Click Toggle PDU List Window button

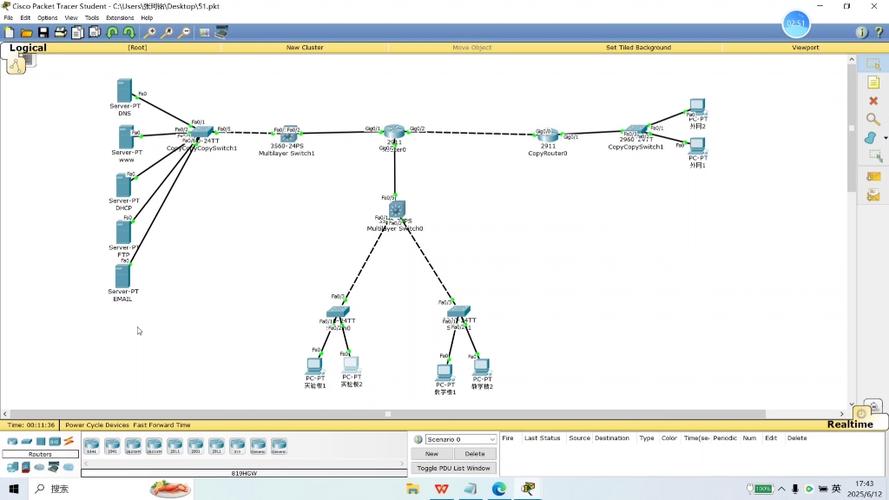click(453, 468)
